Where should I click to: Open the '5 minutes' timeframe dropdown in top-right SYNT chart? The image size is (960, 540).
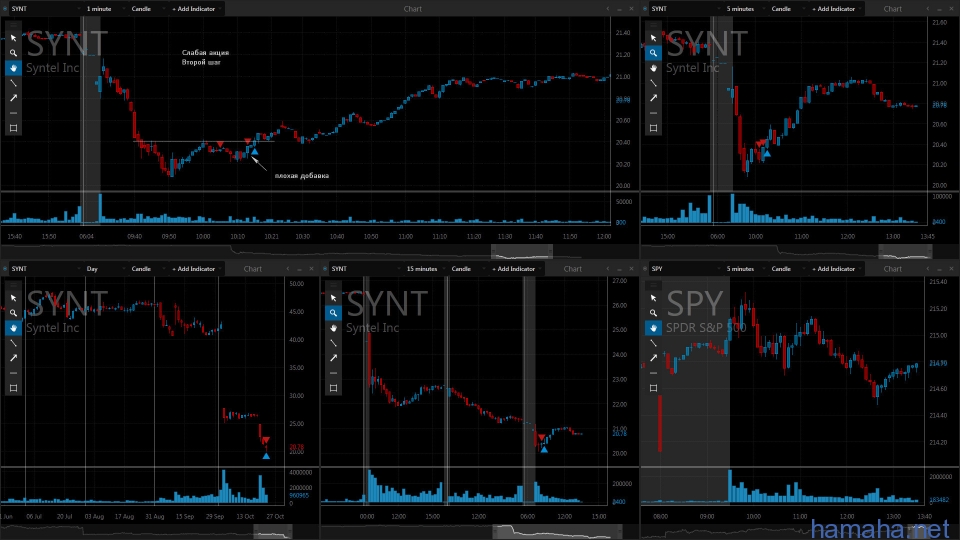(x=744, y=9)
